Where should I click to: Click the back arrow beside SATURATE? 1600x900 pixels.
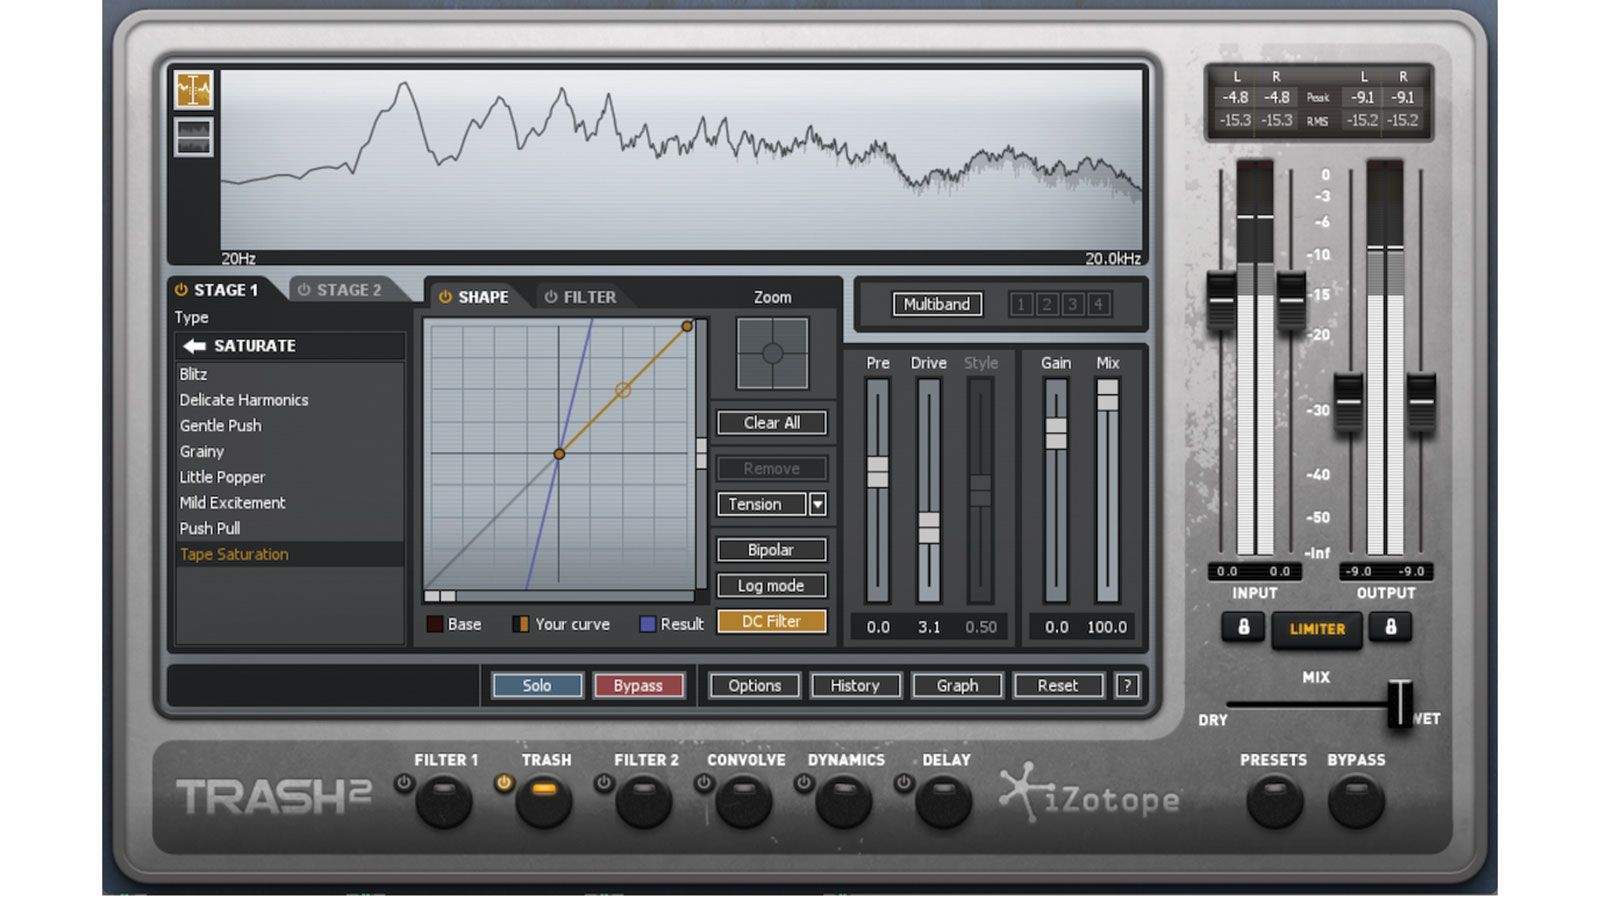tap(194, 346)
